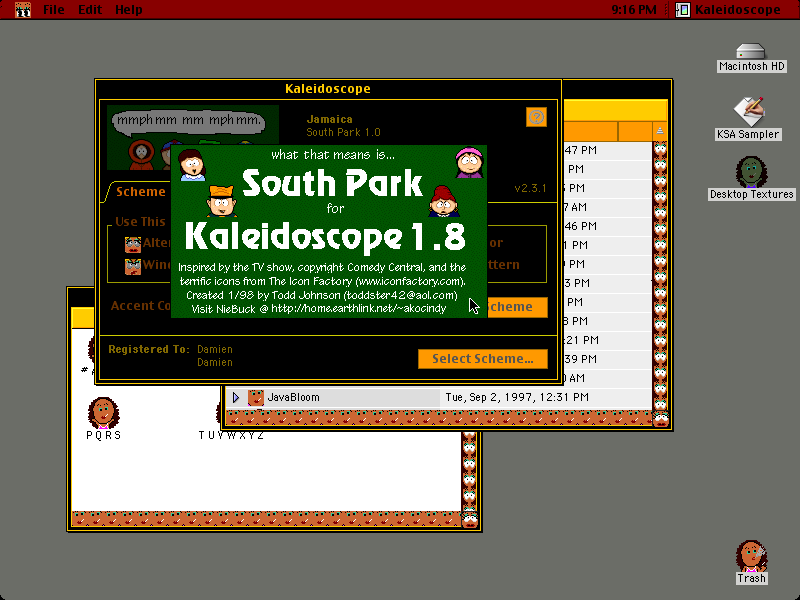Click list window vertical scrollbar

pos(660,276)
